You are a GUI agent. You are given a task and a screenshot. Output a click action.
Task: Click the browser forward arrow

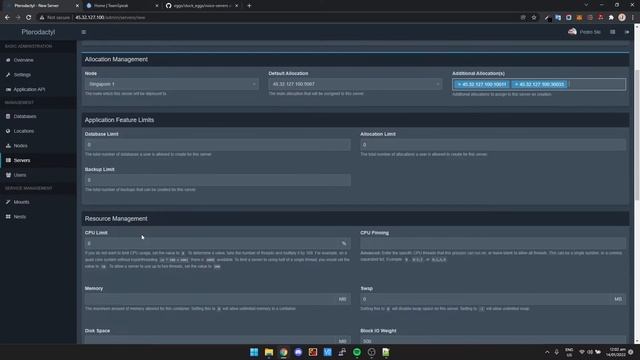[18, 18]
